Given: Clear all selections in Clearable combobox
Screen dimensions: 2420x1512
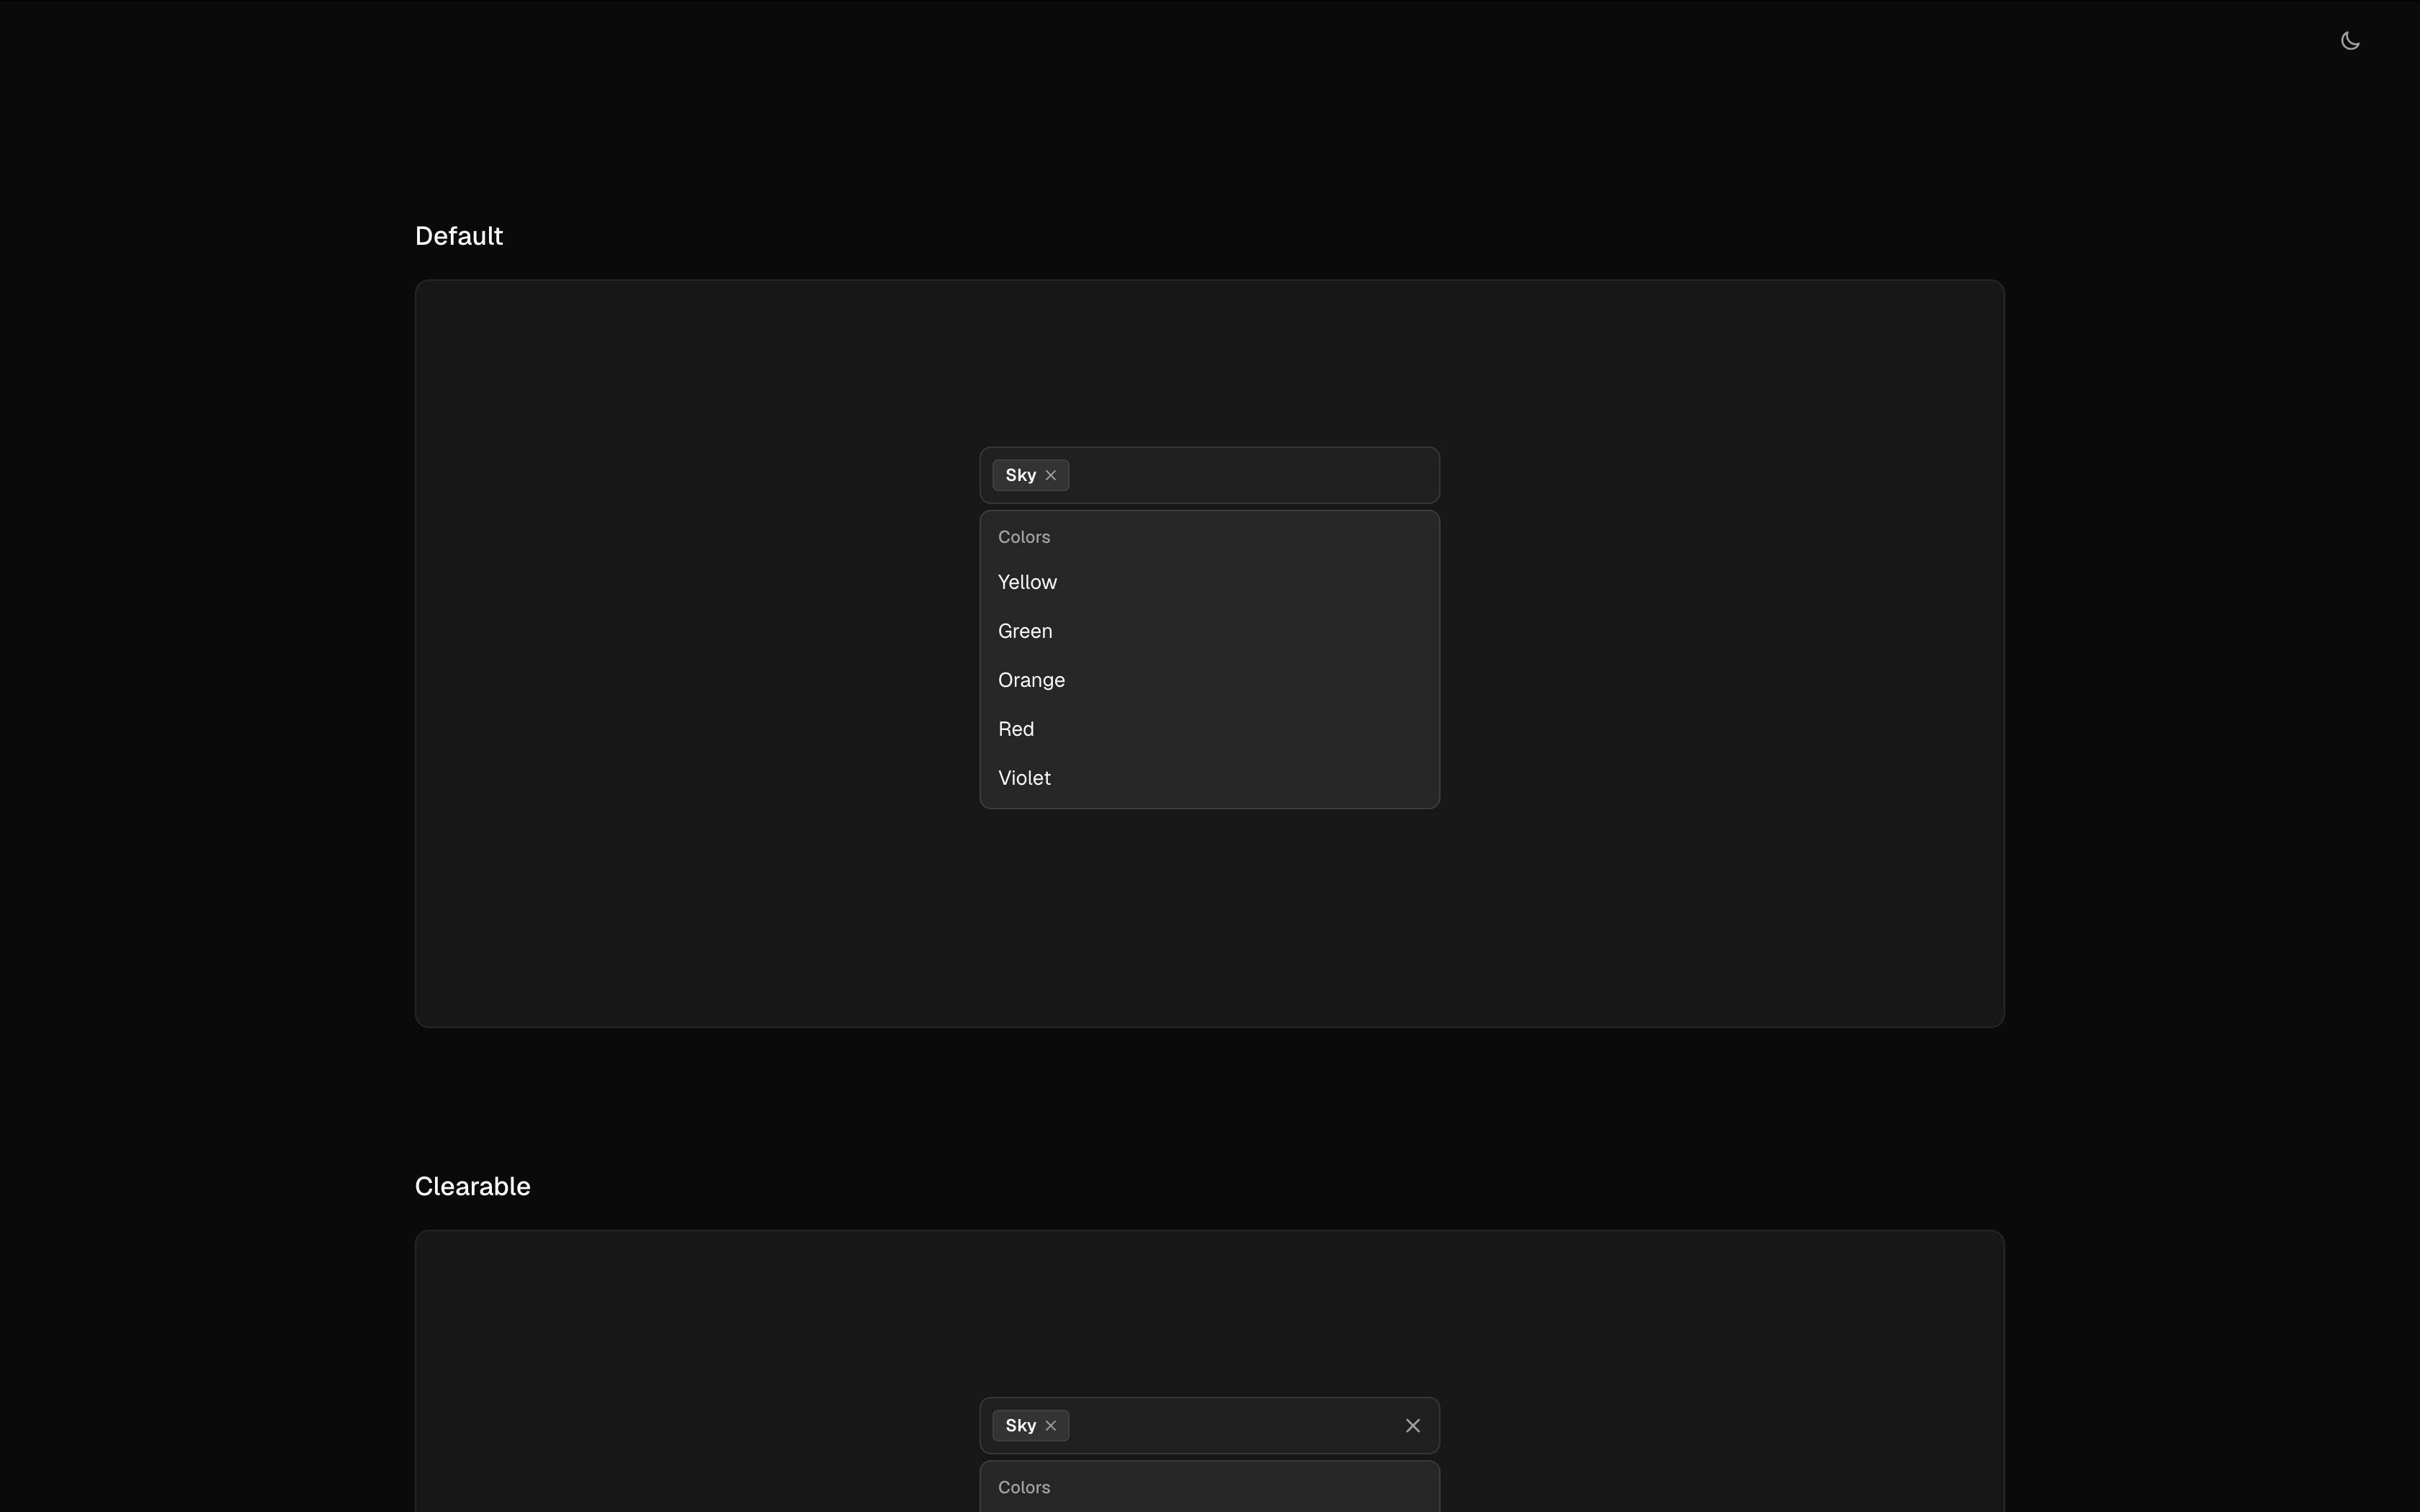Looking at the screenshot, I should click(x=1413, y=1426).
